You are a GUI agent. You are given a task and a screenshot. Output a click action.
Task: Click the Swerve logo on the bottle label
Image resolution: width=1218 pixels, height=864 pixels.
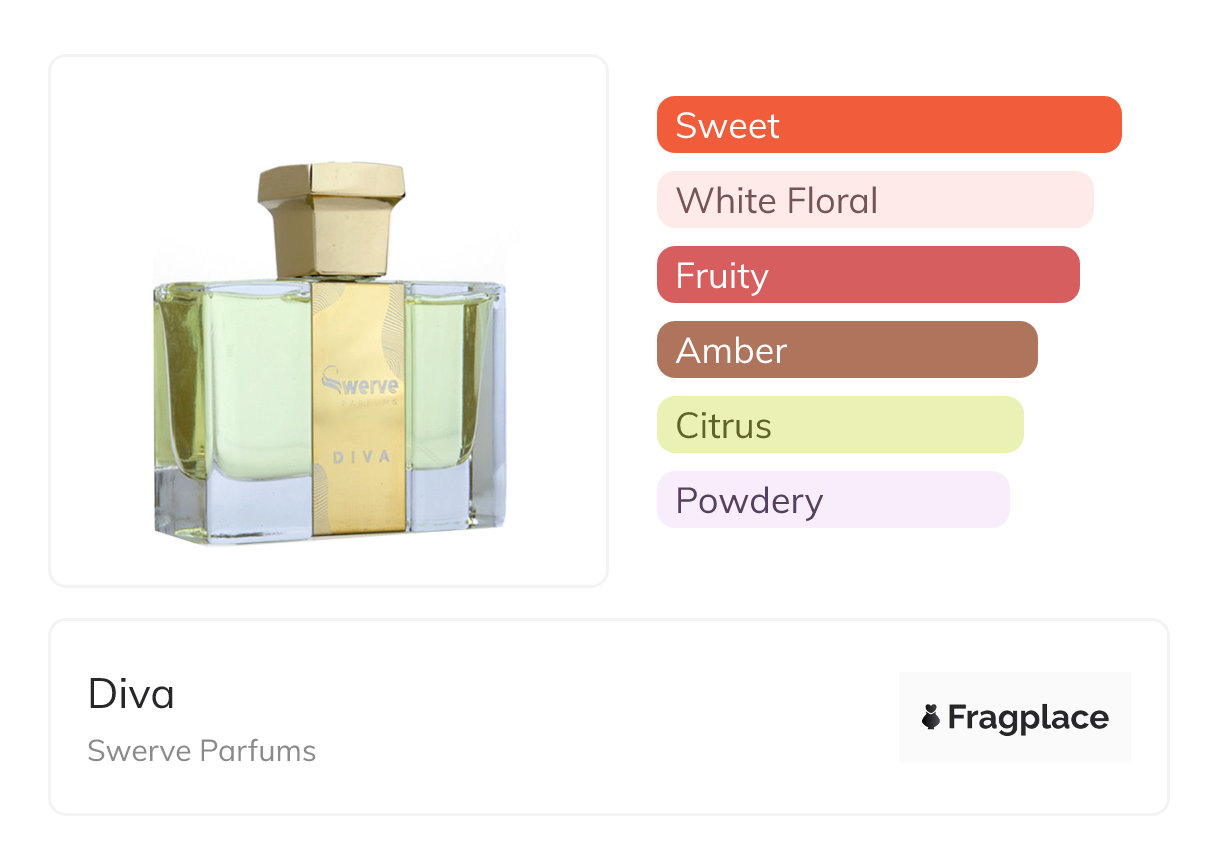[x=358, y=385]
